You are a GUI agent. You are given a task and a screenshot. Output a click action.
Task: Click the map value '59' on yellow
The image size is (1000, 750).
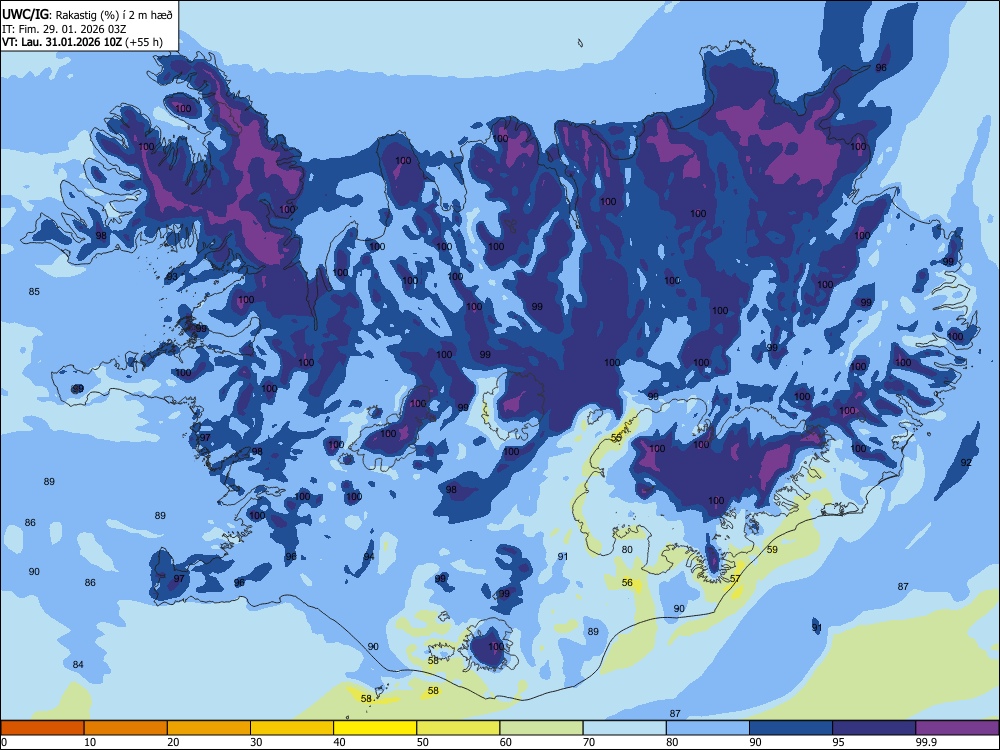[772, 549]
